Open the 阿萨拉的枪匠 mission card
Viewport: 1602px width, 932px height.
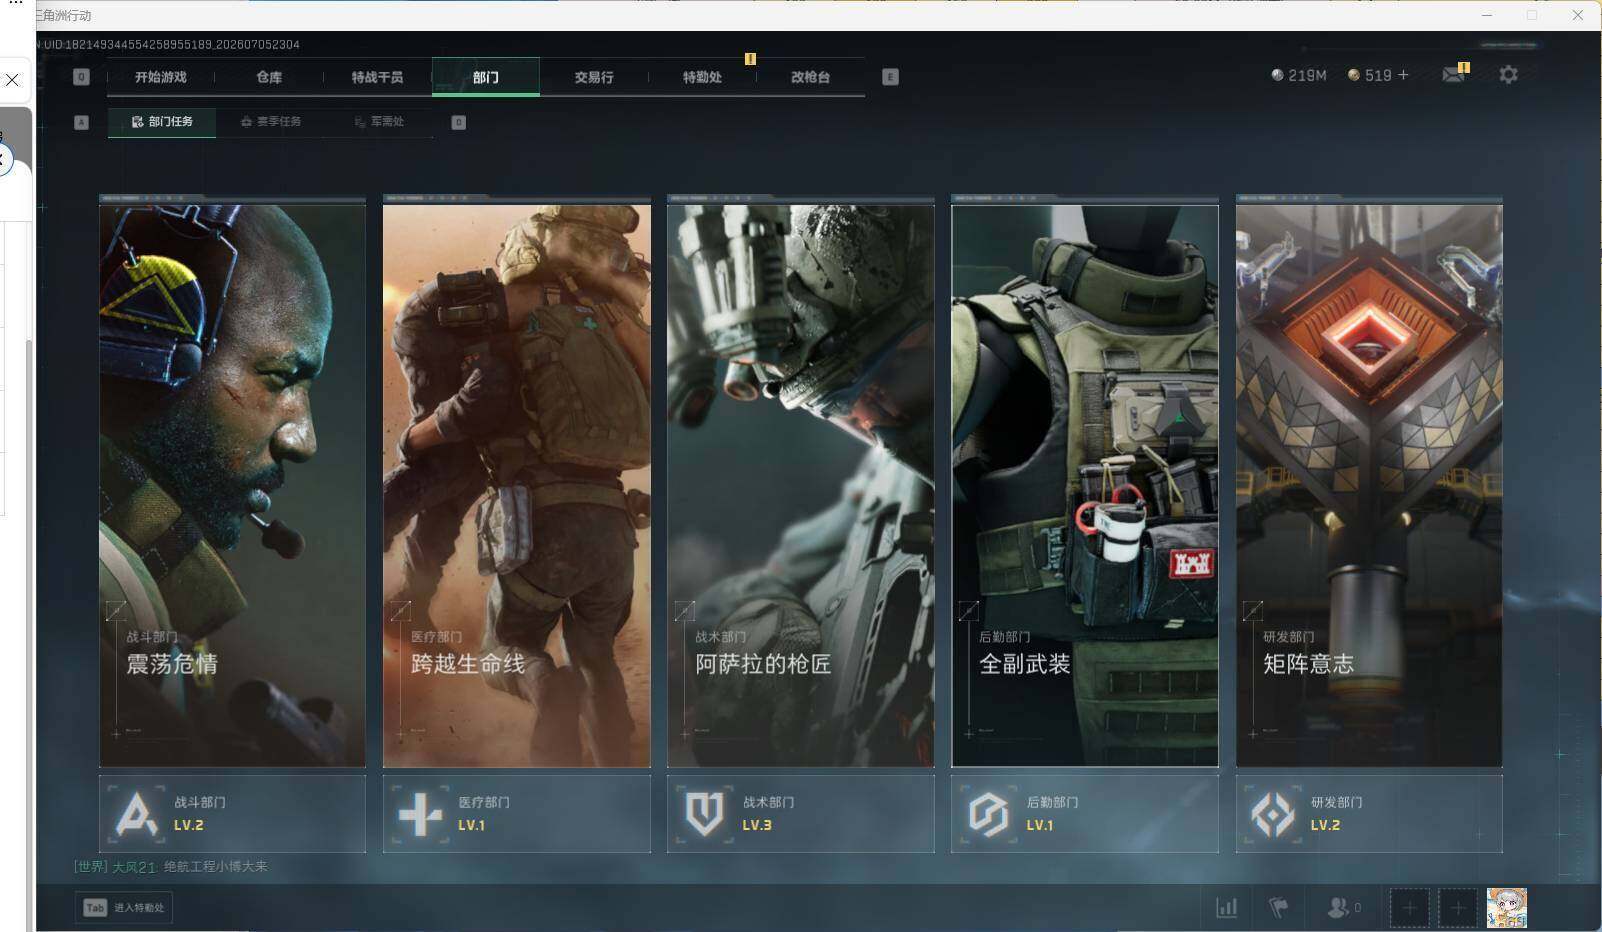[x=801, y=482]
